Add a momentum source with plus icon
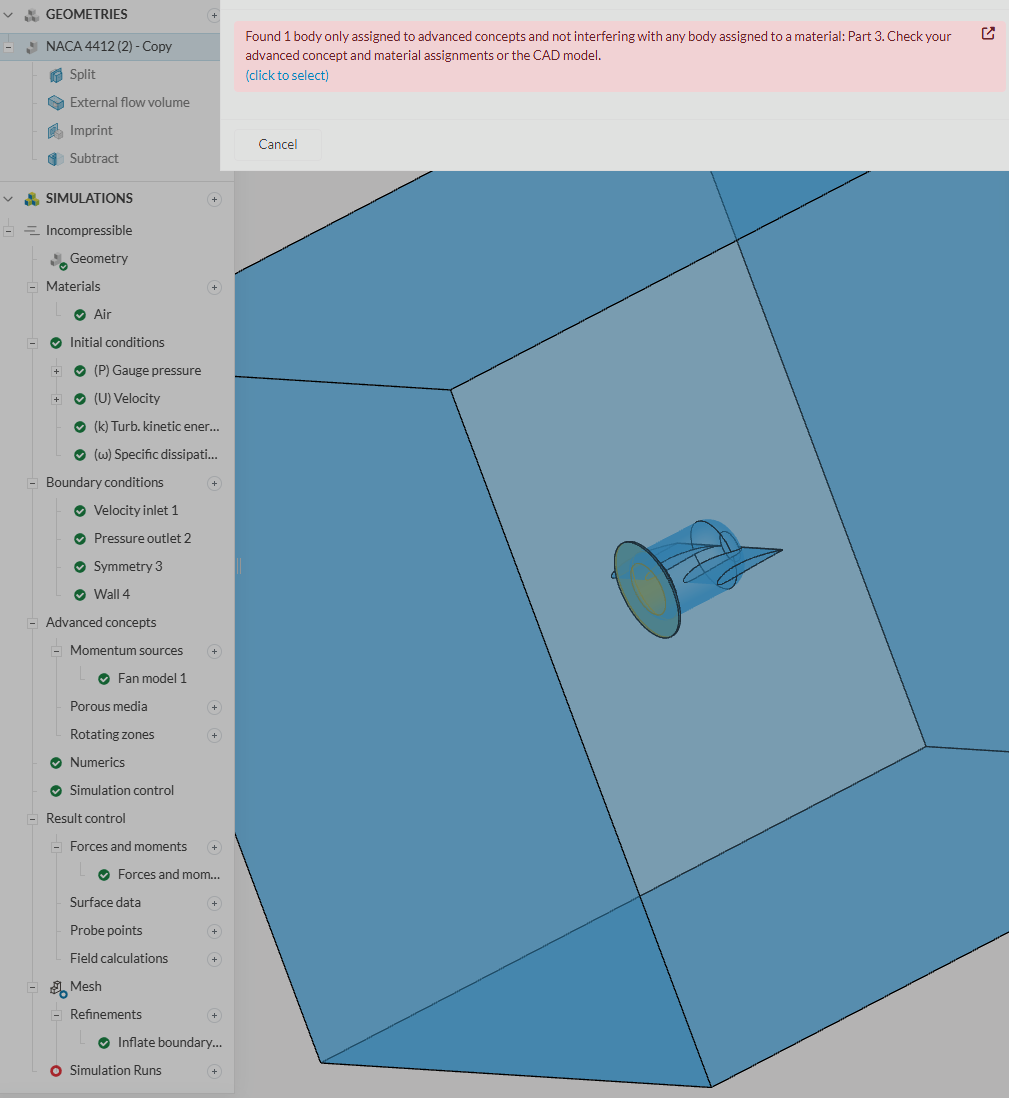 pos(214,652)
